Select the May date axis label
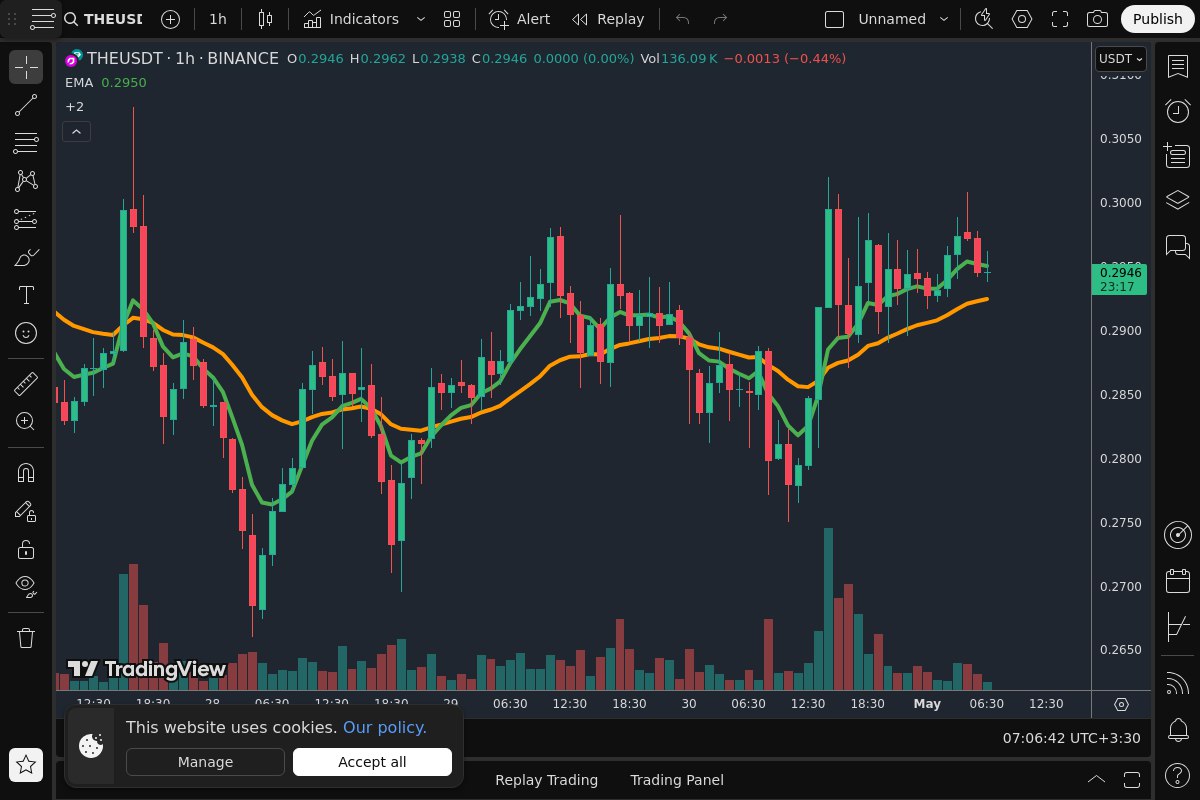The width and height of the screenshot is (1200, 800). click(x=927, y=704)
